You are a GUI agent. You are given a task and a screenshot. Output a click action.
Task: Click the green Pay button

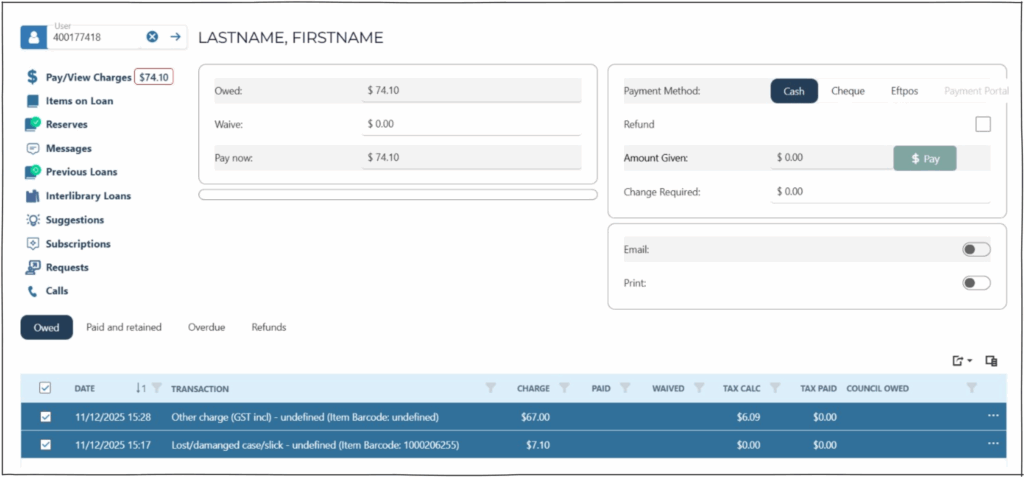[924, 158]
